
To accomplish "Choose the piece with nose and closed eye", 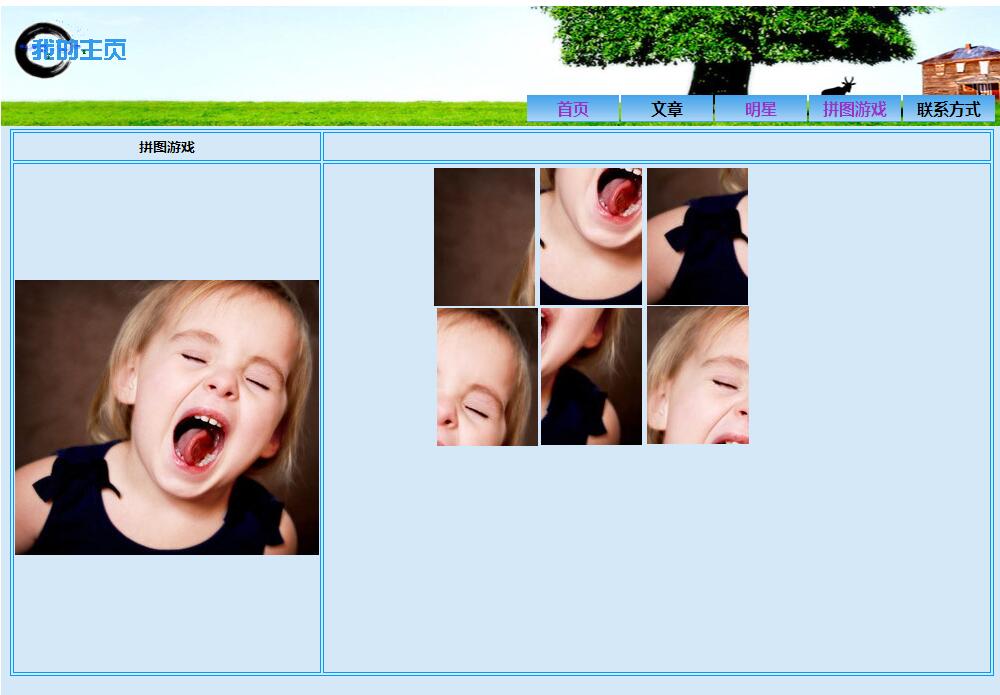I will [487, 376].
